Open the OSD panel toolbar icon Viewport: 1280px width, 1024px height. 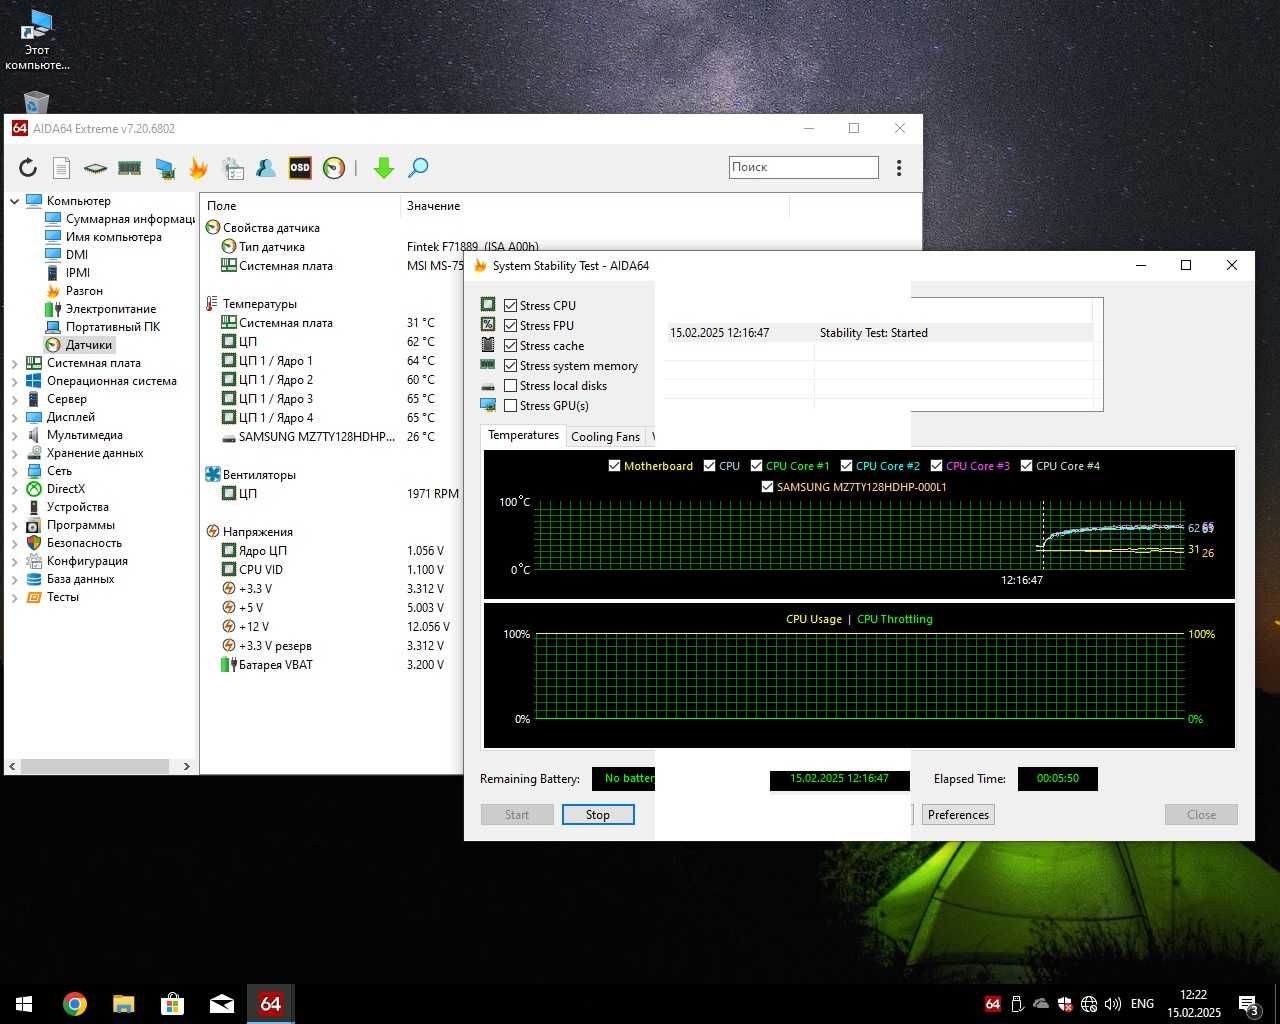click(x=300, y=168)
